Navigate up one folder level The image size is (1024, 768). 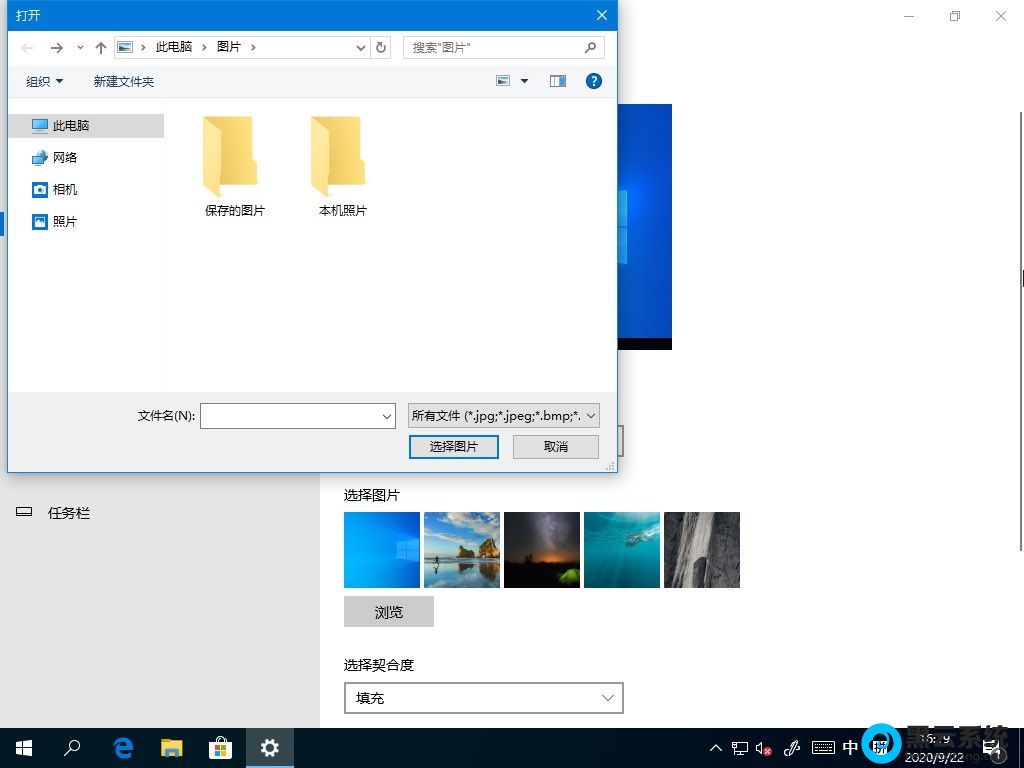tap(101, 47)
